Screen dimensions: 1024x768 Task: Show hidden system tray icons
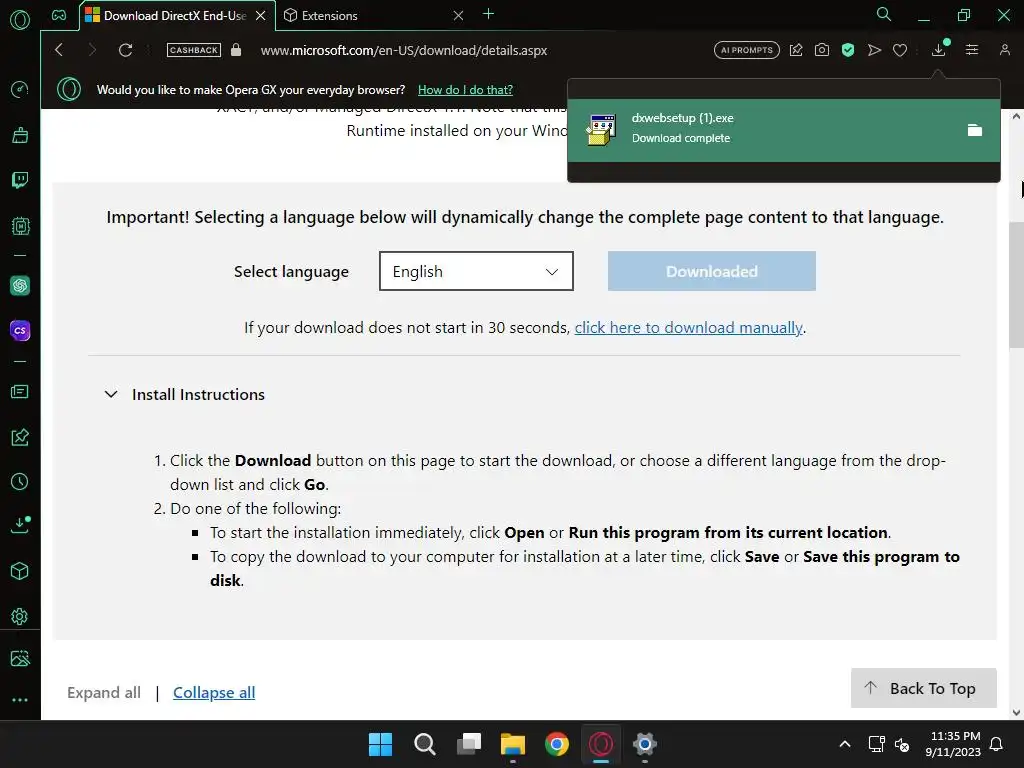(x=845, y=744)
